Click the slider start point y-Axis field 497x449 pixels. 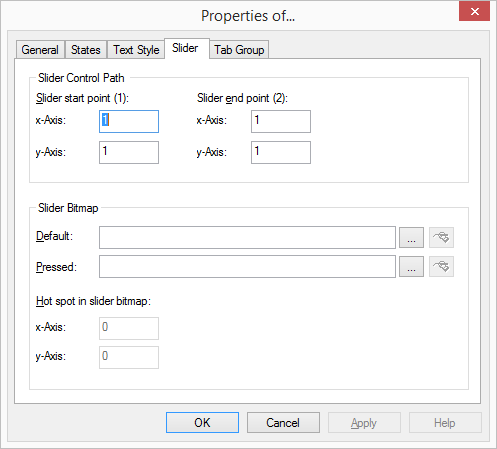(129, 152)
